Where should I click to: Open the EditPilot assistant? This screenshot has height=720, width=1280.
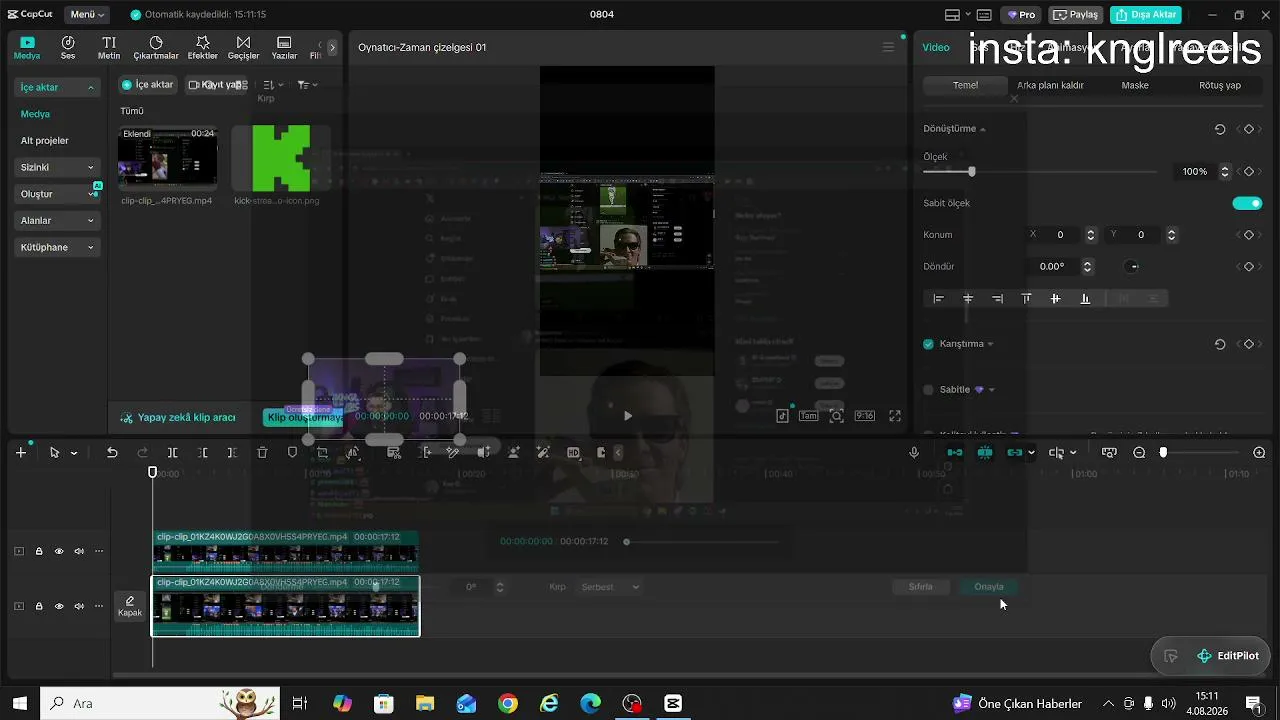click(1228, 656)
